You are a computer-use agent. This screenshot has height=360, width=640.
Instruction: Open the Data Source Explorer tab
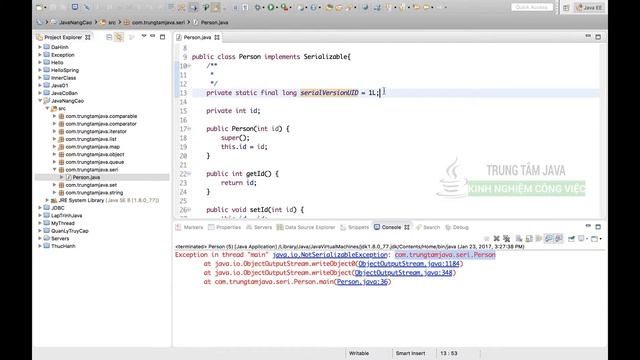(x=306, y=227)
